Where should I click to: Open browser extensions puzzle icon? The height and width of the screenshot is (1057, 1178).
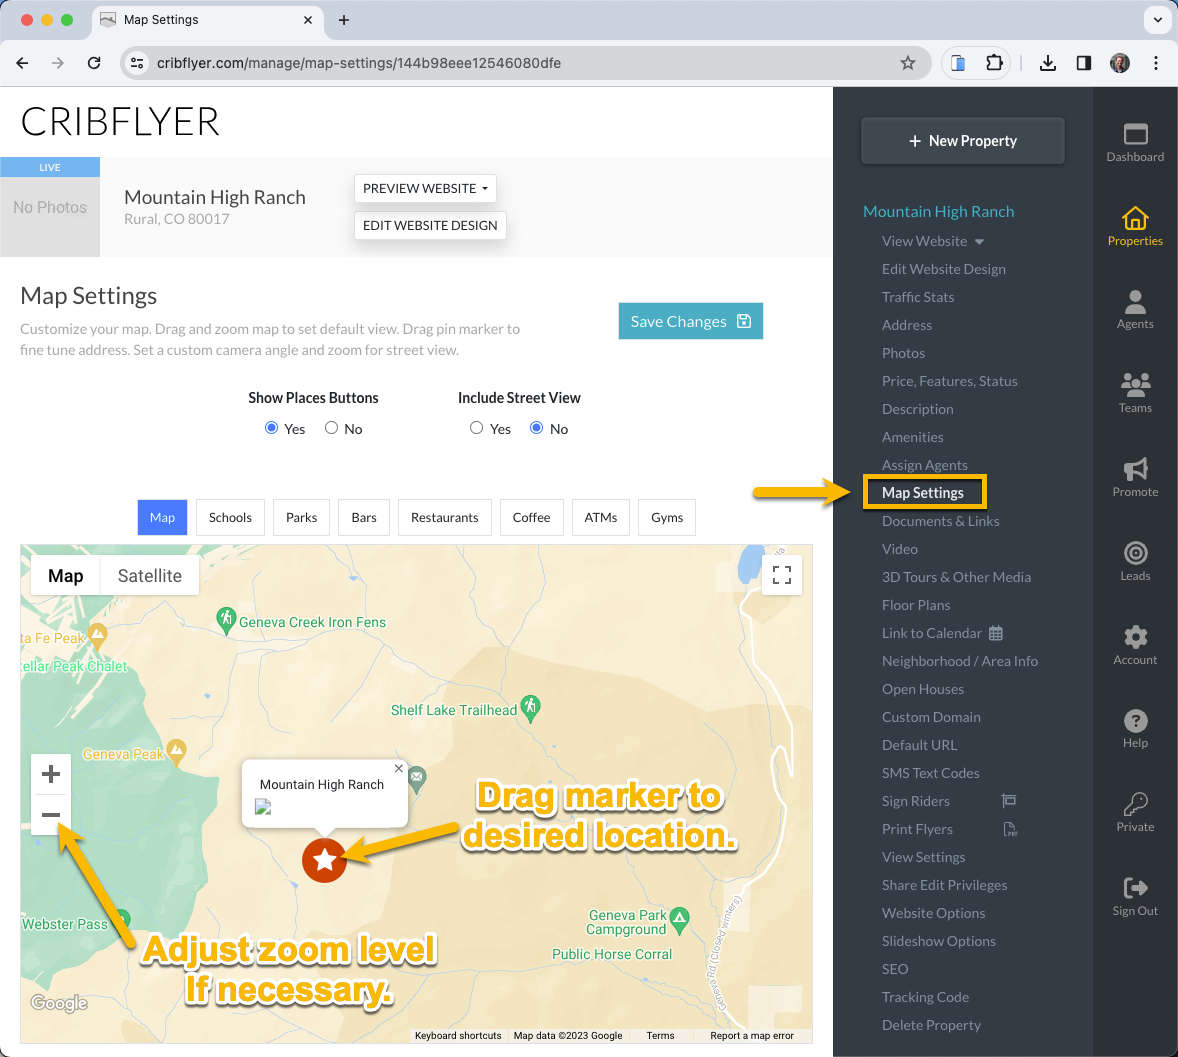click(994, 63)
